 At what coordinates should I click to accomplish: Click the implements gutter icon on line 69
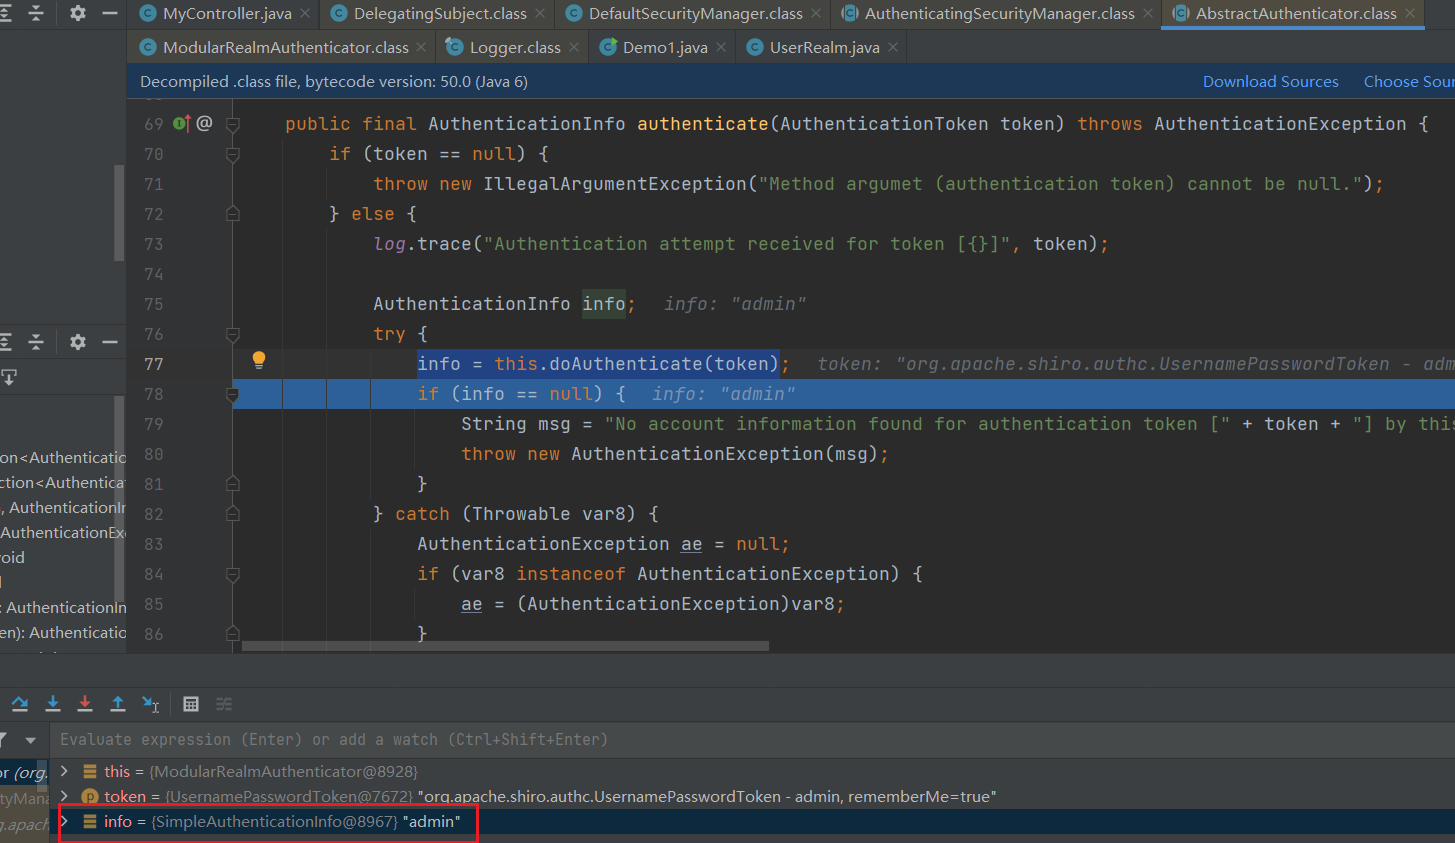(181, 123)
